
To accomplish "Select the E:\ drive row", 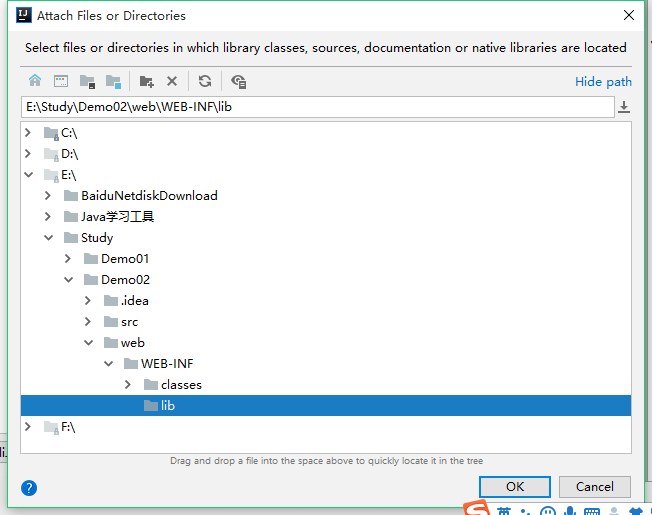I will pyautogui.click(x=326, y=175).
